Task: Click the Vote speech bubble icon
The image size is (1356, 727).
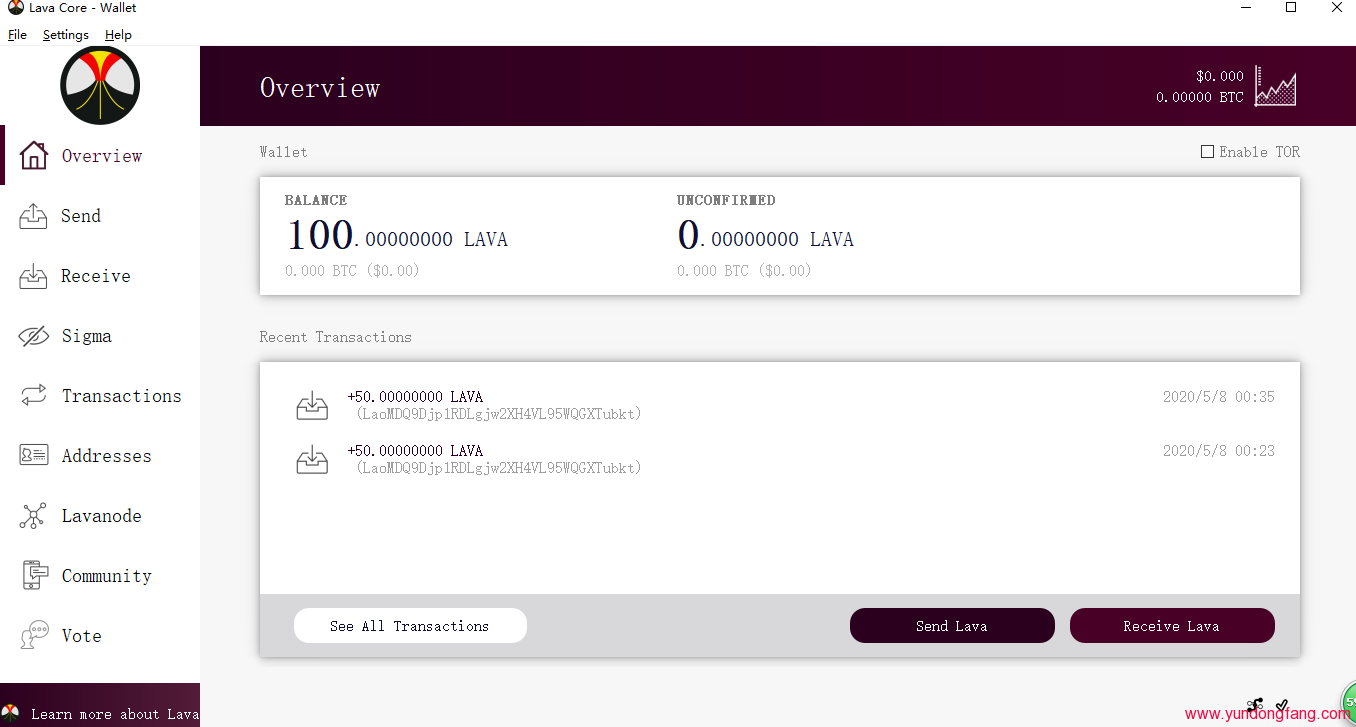Action: click(x=35, y=636)
